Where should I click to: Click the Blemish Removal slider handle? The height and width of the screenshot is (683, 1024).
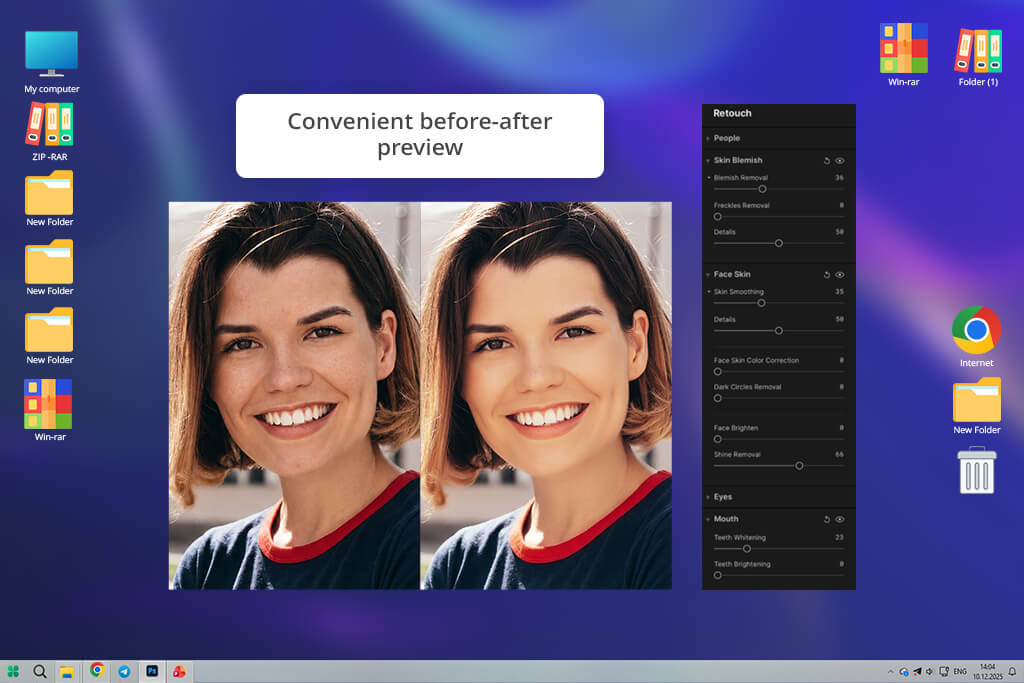762,189
